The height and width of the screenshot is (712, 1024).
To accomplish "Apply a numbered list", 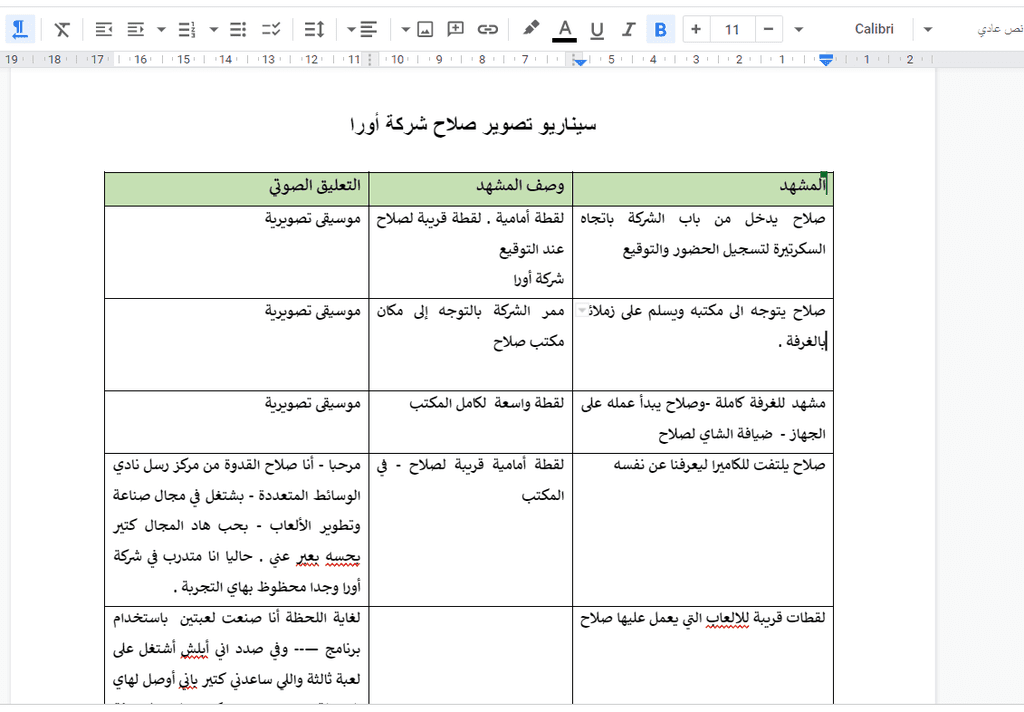I will click(x=187, y=29).
